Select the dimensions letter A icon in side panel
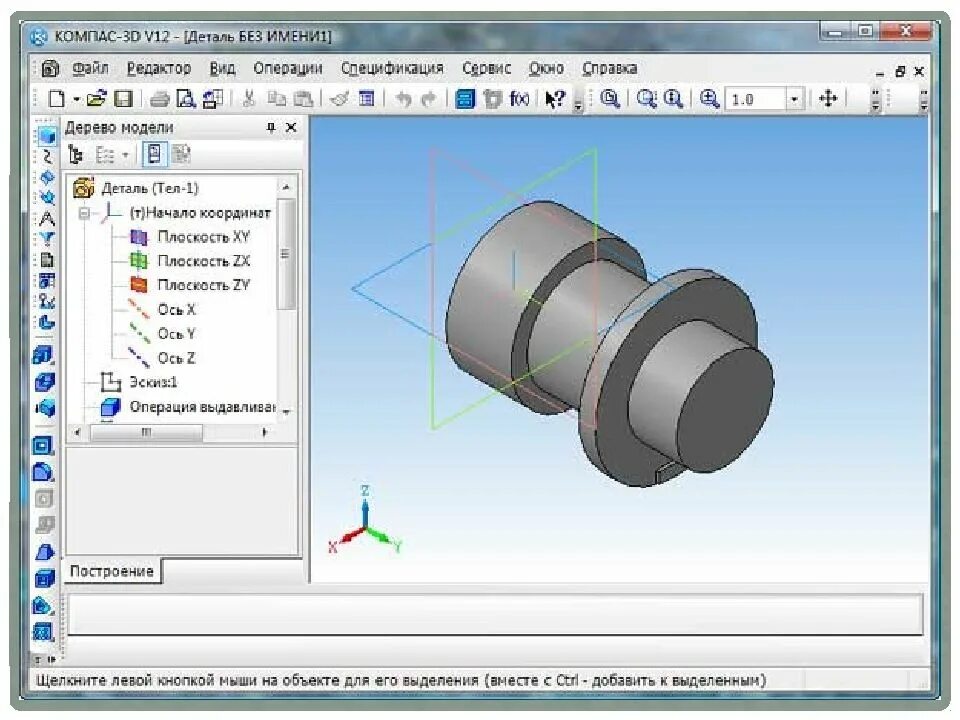960x720 pixels. (47, 218)
